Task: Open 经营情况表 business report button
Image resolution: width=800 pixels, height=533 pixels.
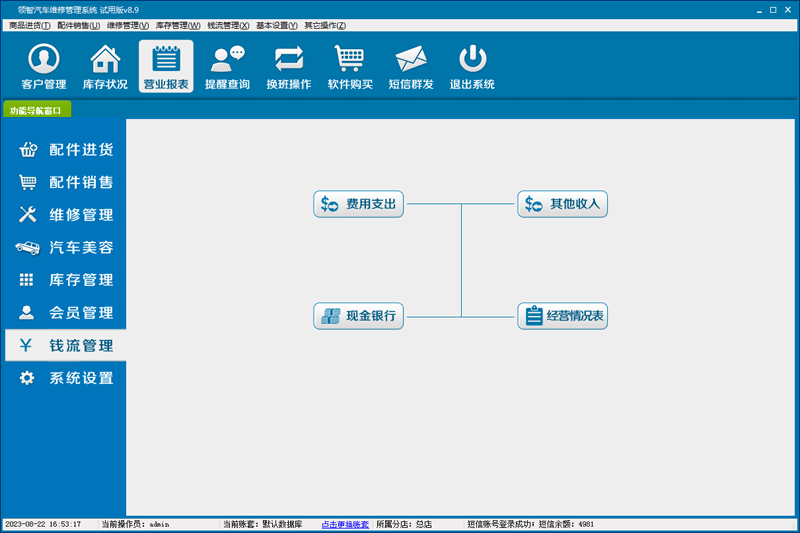Action: 562,316
